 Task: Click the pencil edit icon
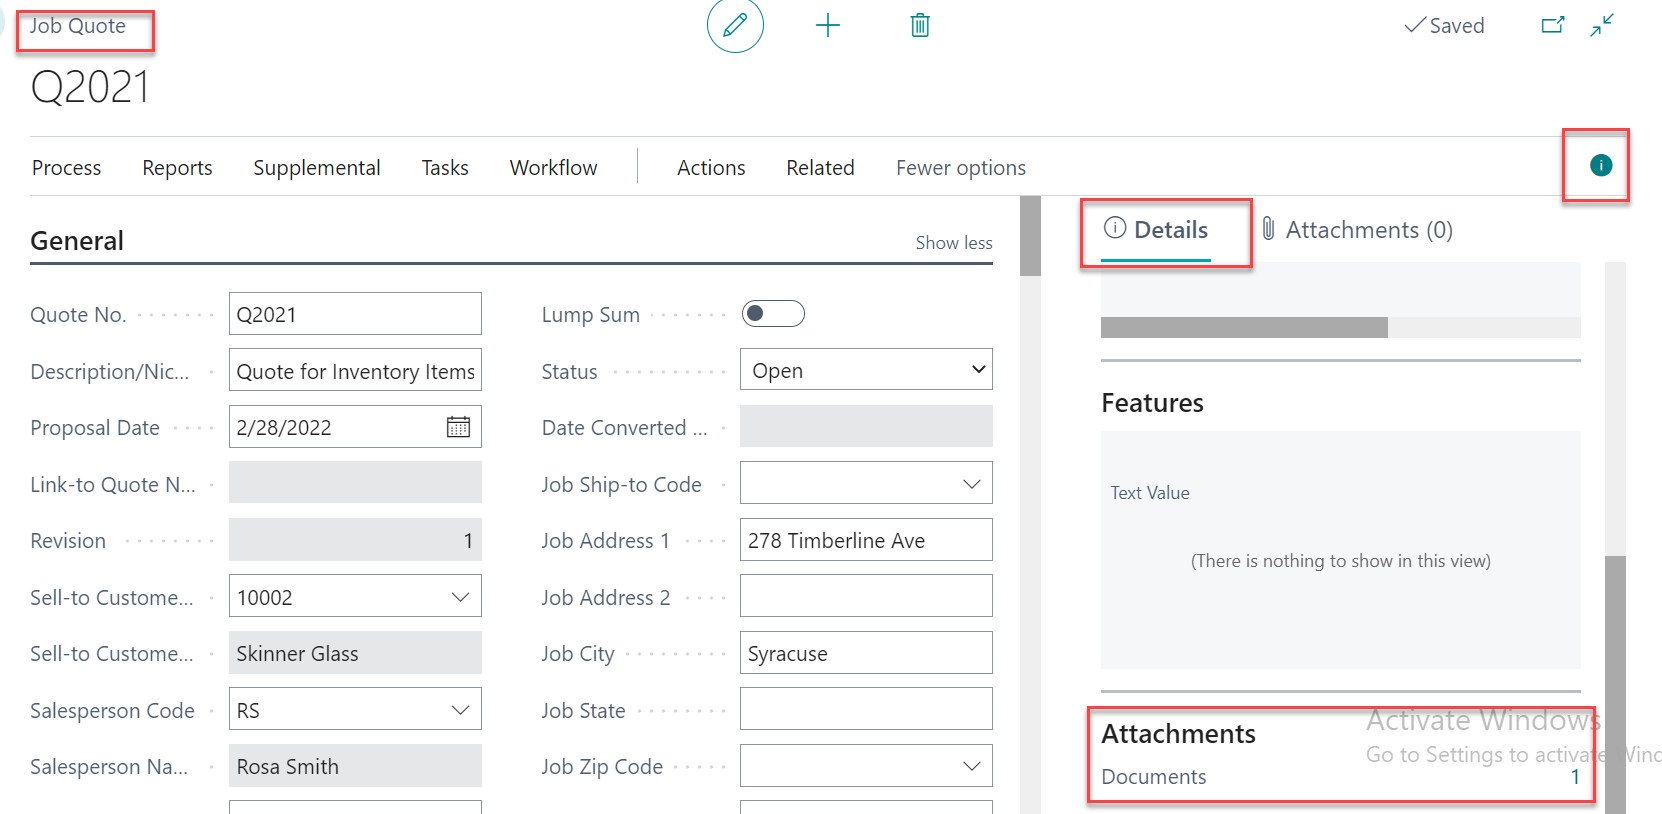point(735,26)
